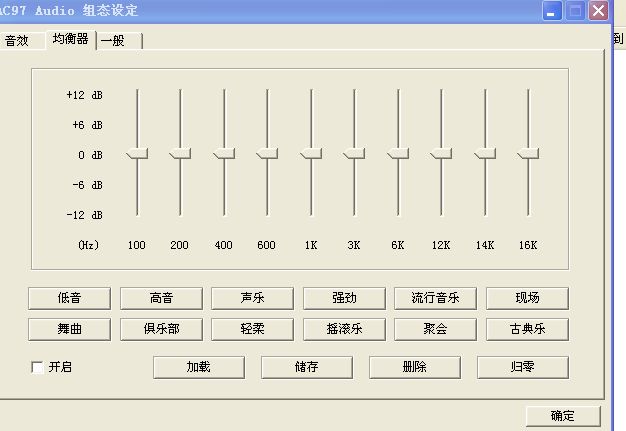Select the 流行音乐 preset button

pyautogui.click(x=435, y=298)
